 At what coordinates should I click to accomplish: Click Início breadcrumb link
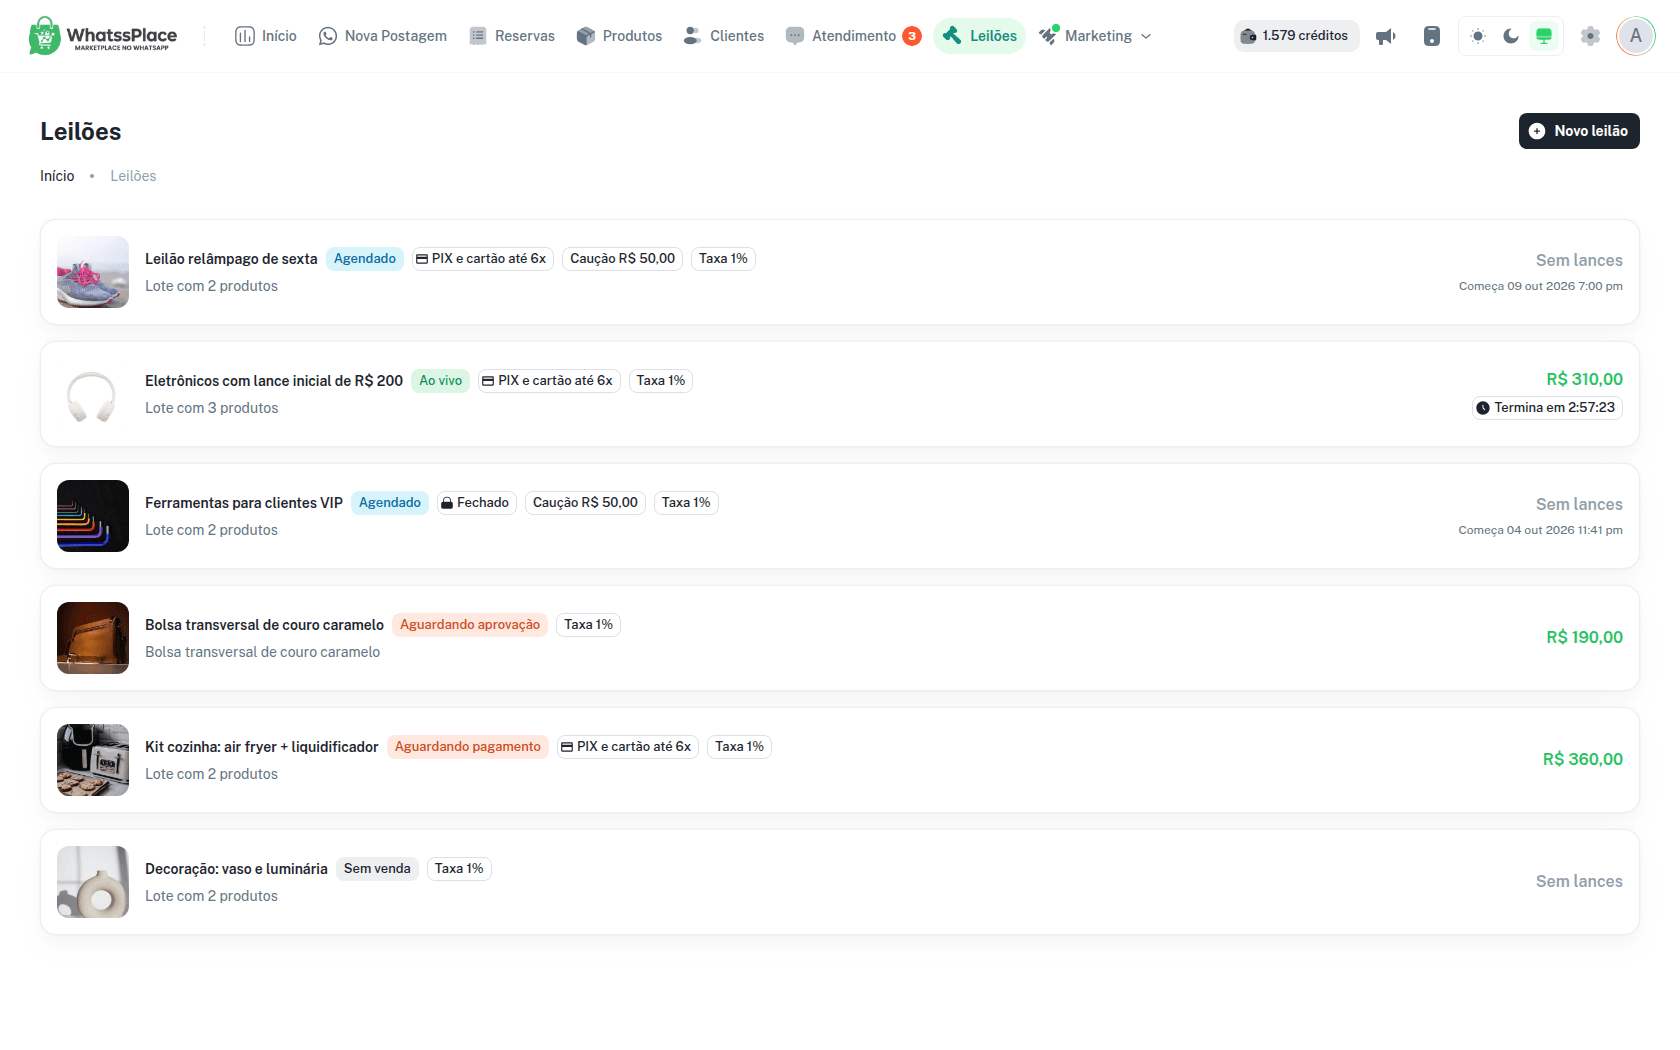tap(57, 176)
